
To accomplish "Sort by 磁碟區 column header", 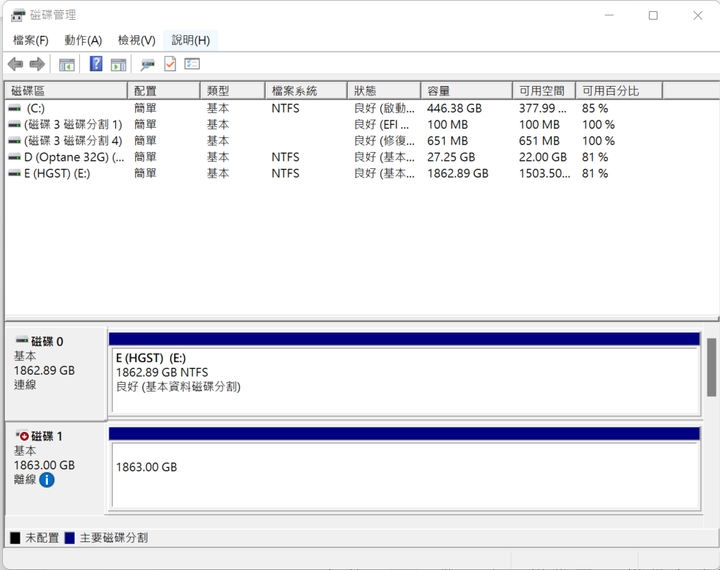I will (x=66, y=91).
